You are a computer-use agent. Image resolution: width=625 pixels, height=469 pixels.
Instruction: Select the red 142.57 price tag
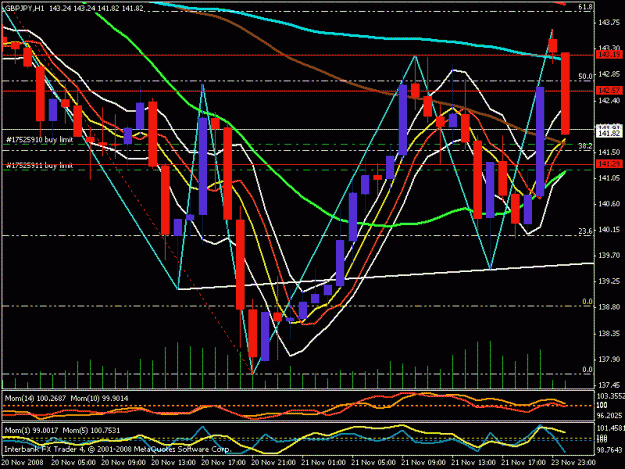[609, 90]
